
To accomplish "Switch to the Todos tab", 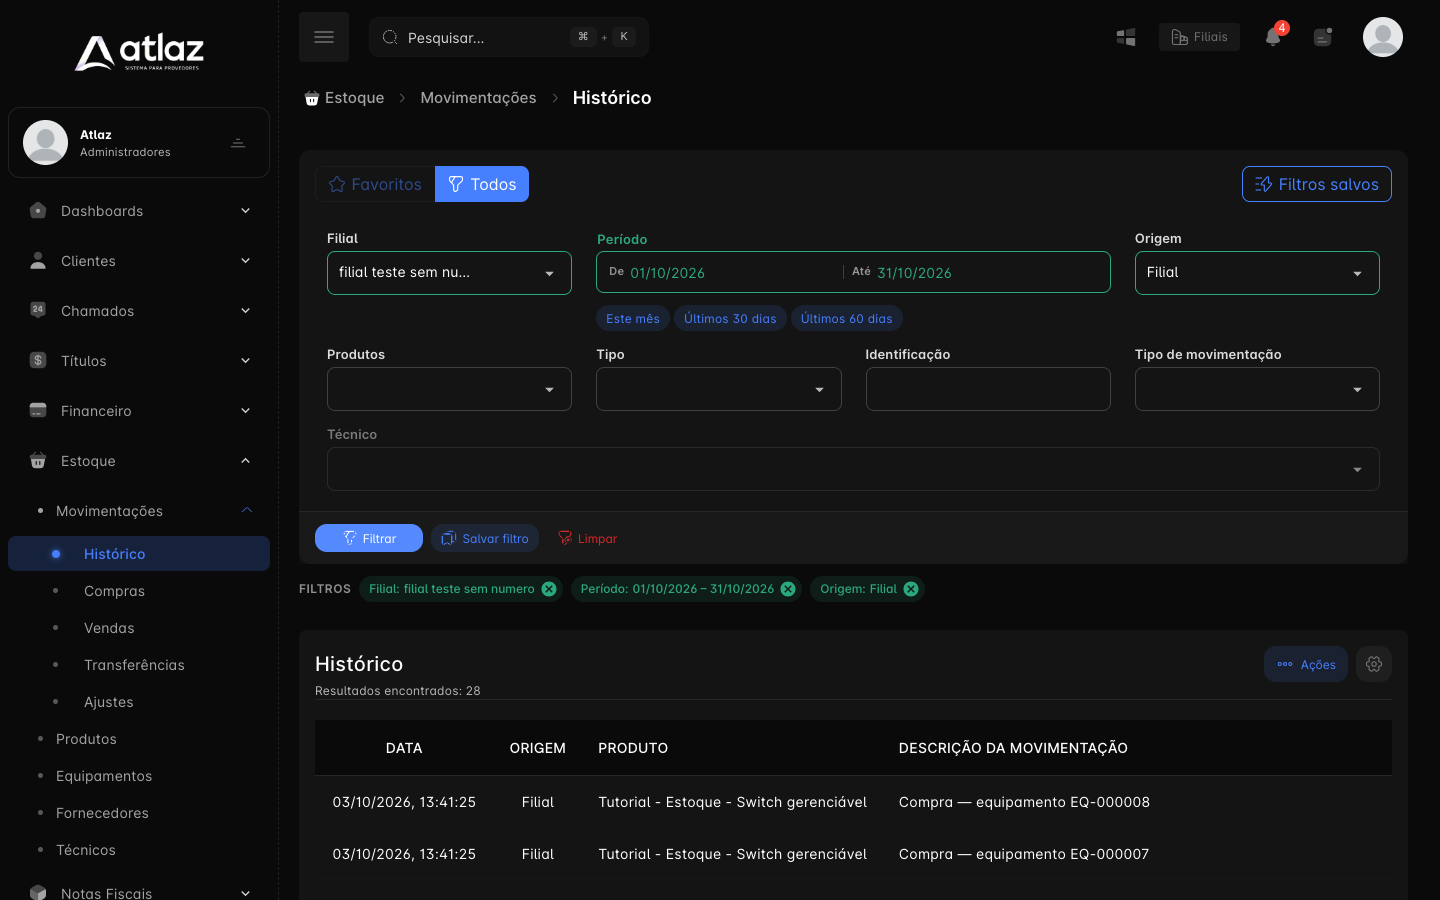I will pos(482,184).
